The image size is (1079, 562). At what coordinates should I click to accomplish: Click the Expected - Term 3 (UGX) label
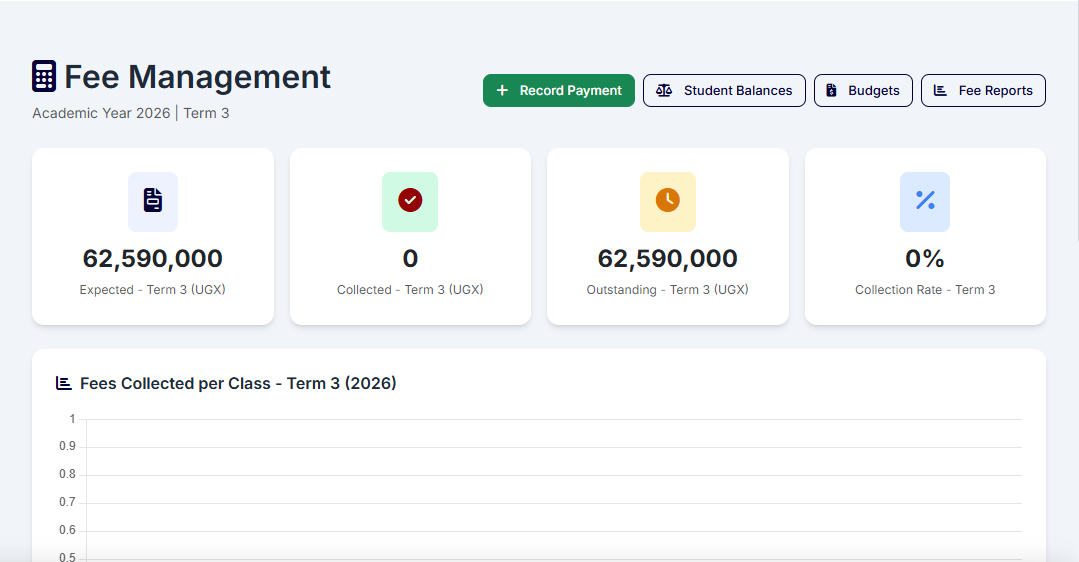tap(153, 290)
